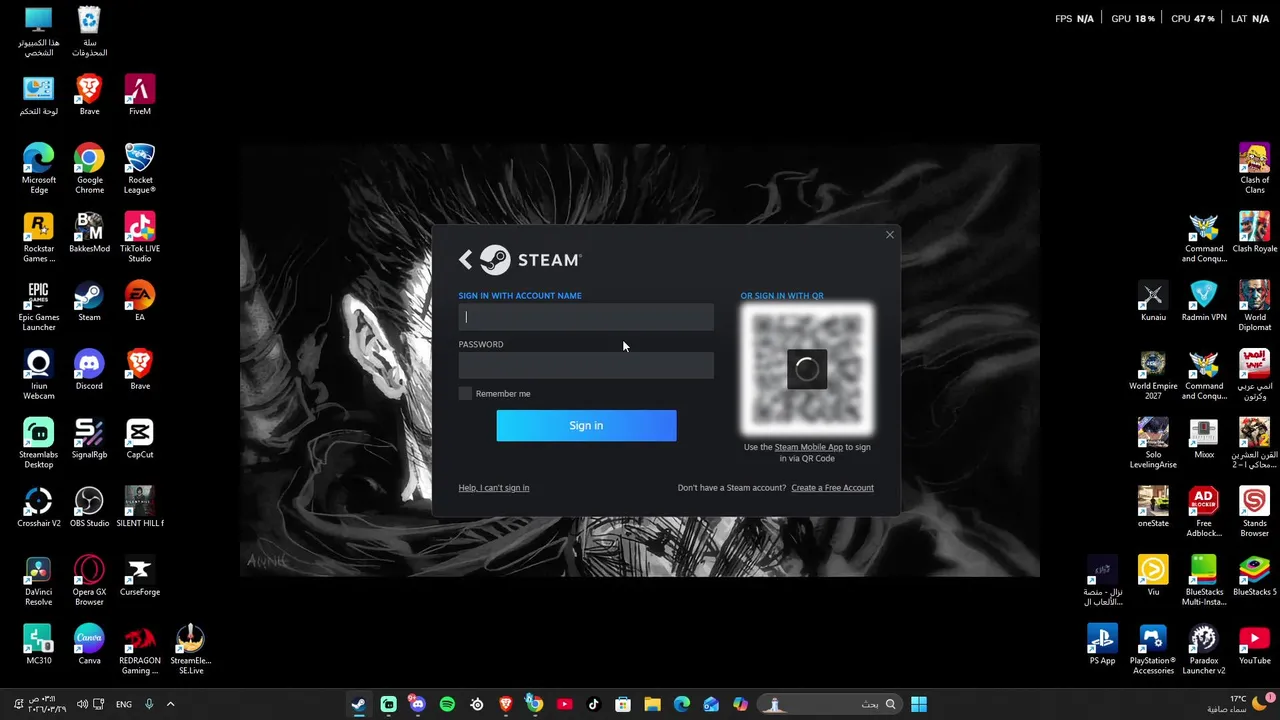Open PS App desktop icon
Screen dimensions: 1280x720
tap(1102, 643)
